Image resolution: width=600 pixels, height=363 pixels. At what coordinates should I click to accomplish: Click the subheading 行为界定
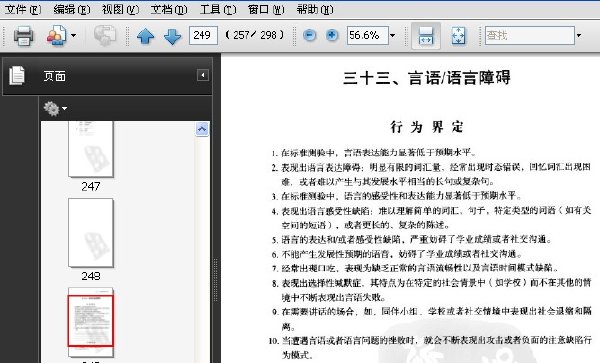click(x=427, y=127)
